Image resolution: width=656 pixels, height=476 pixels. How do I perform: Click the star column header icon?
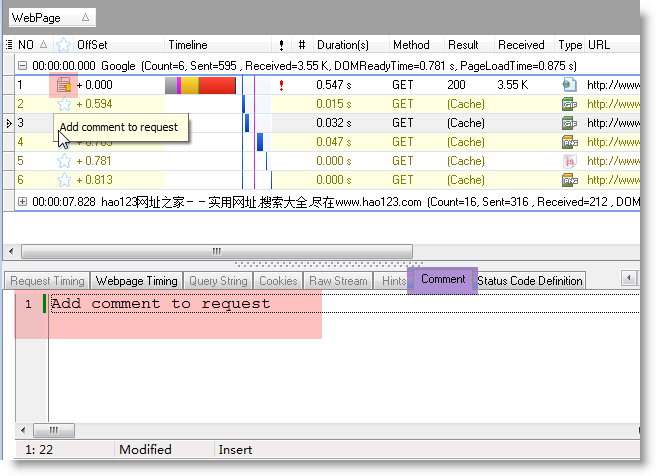[64, 45]
